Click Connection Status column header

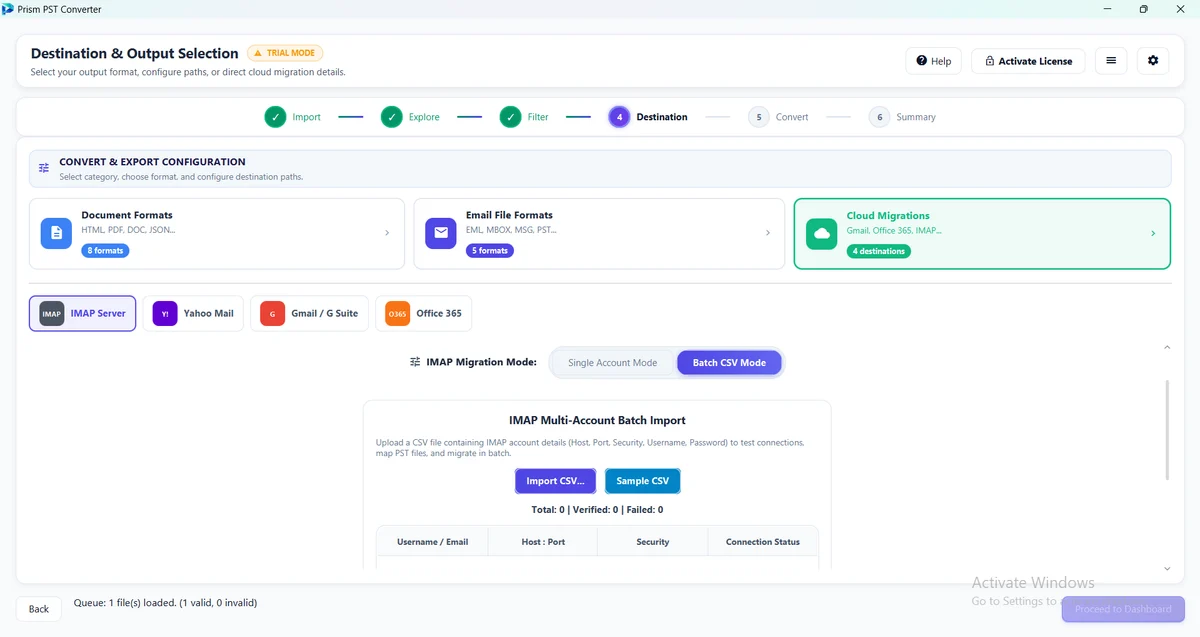tap(763, 542)
